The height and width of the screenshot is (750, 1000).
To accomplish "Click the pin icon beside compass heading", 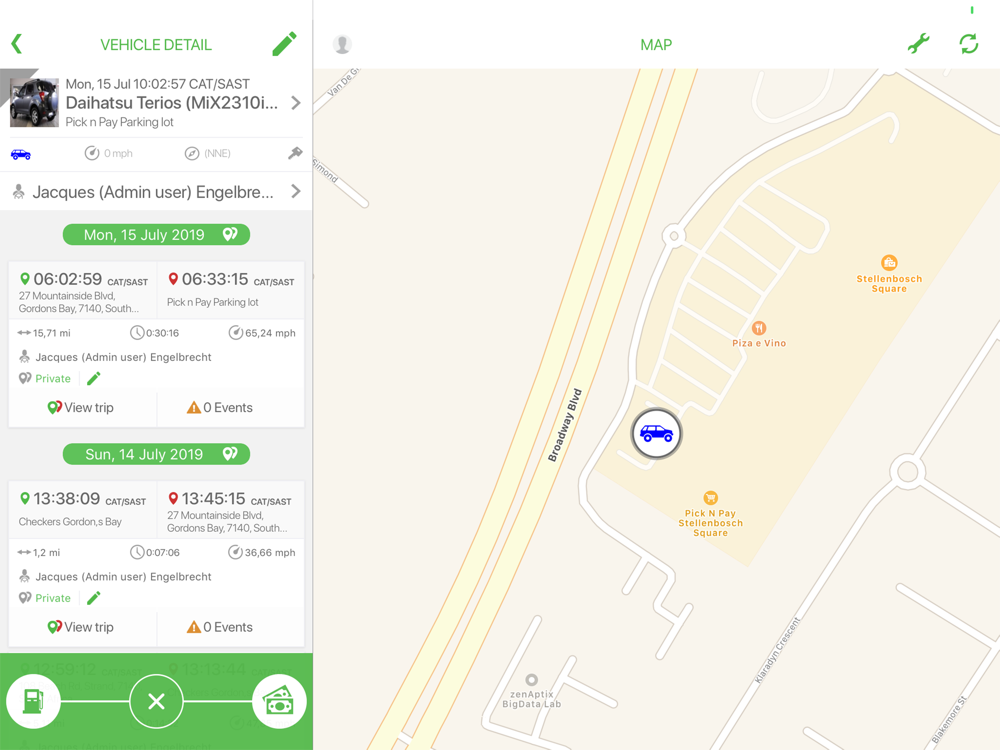I will point(295,153).
